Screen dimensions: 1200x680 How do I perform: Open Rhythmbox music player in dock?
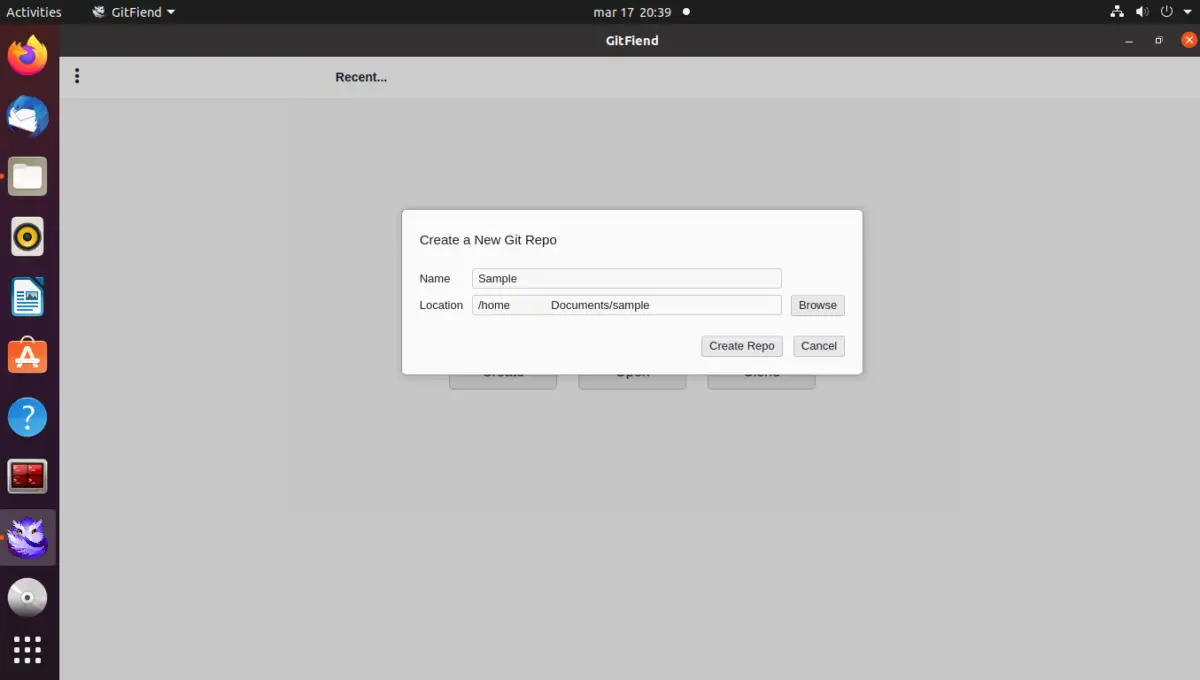tap(28, 237)
